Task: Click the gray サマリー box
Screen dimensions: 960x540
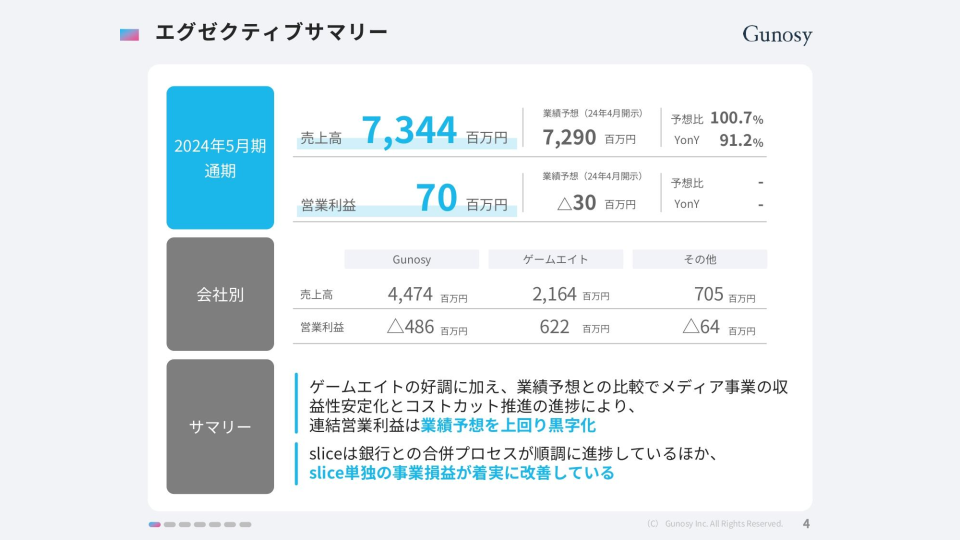Action: [220, 427]
